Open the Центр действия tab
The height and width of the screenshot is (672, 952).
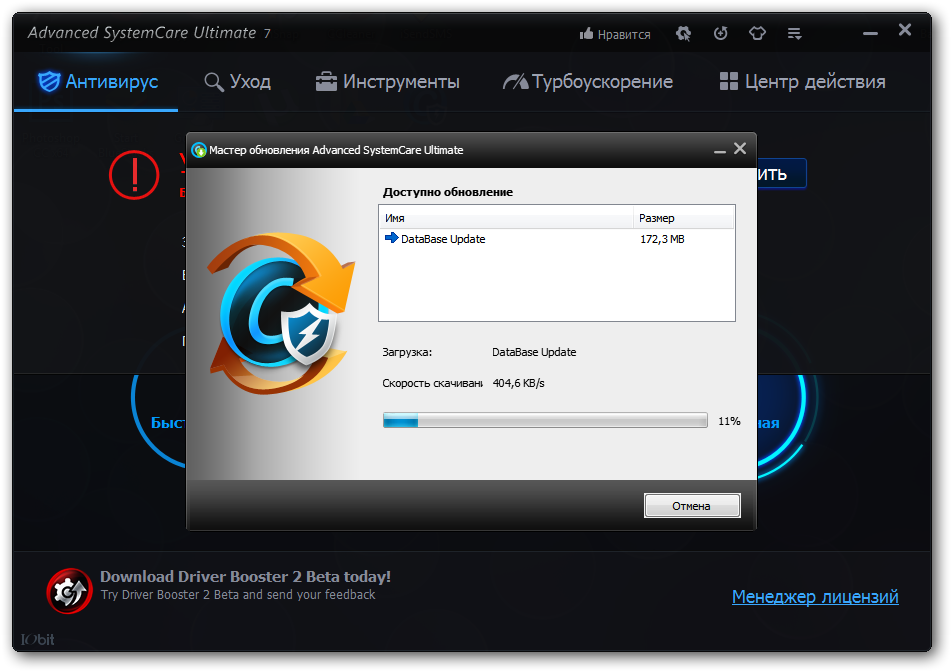(801, 81)
